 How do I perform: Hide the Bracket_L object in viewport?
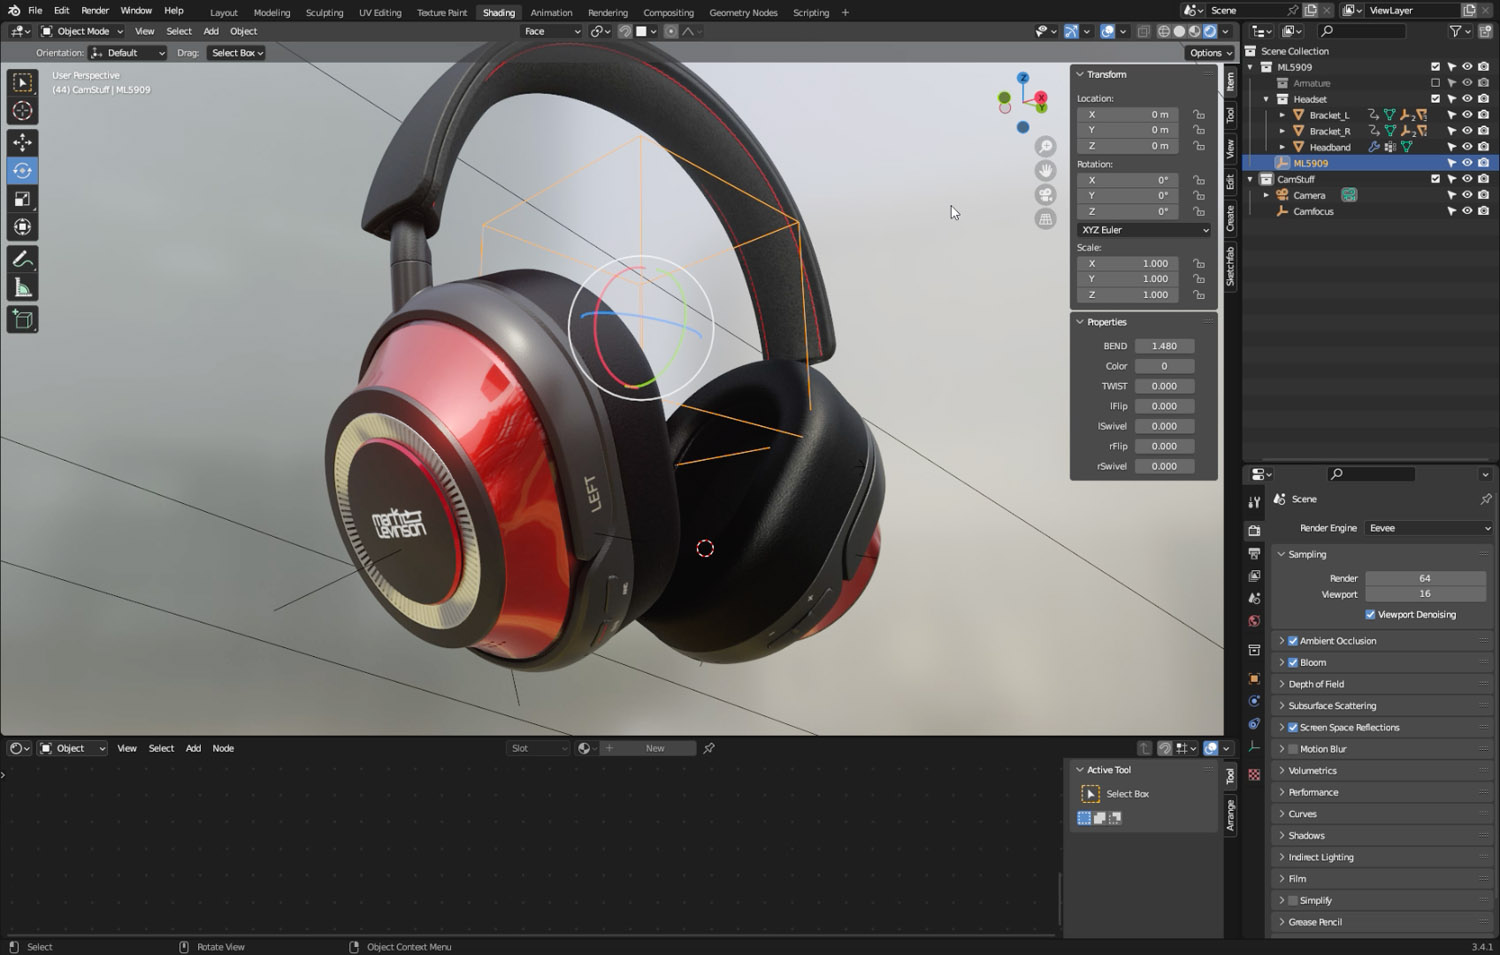tap(1467, 115)
